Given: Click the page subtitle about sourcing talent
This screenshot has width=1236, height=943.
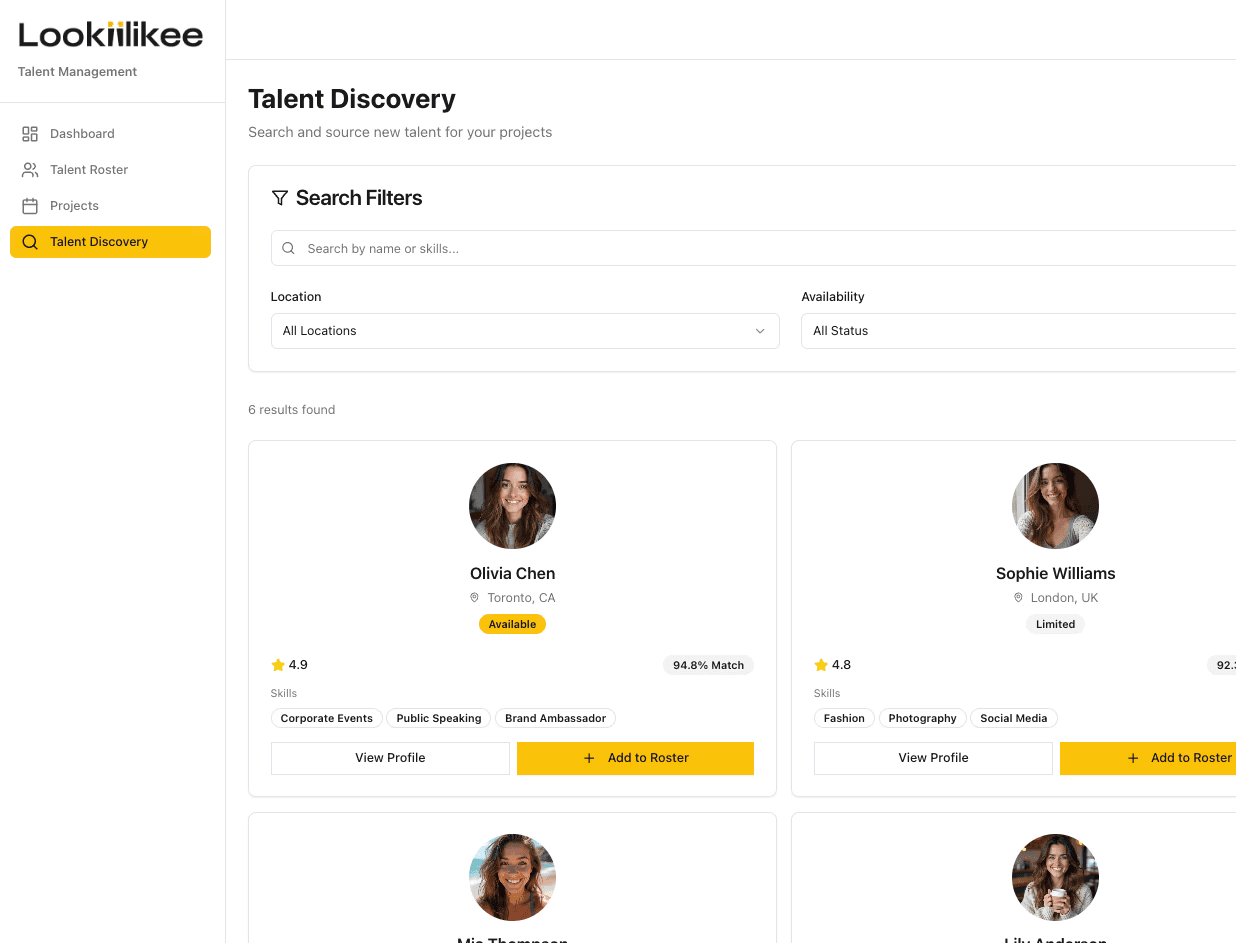Looking at the screenshot, I should [400, 132].
